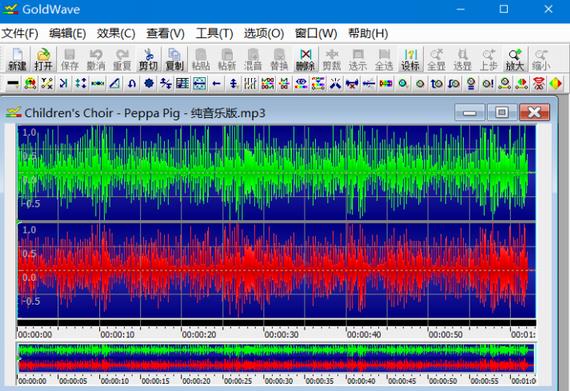Click the 混音 (Mix) toolbar button
570x391 pixels.
253,59
